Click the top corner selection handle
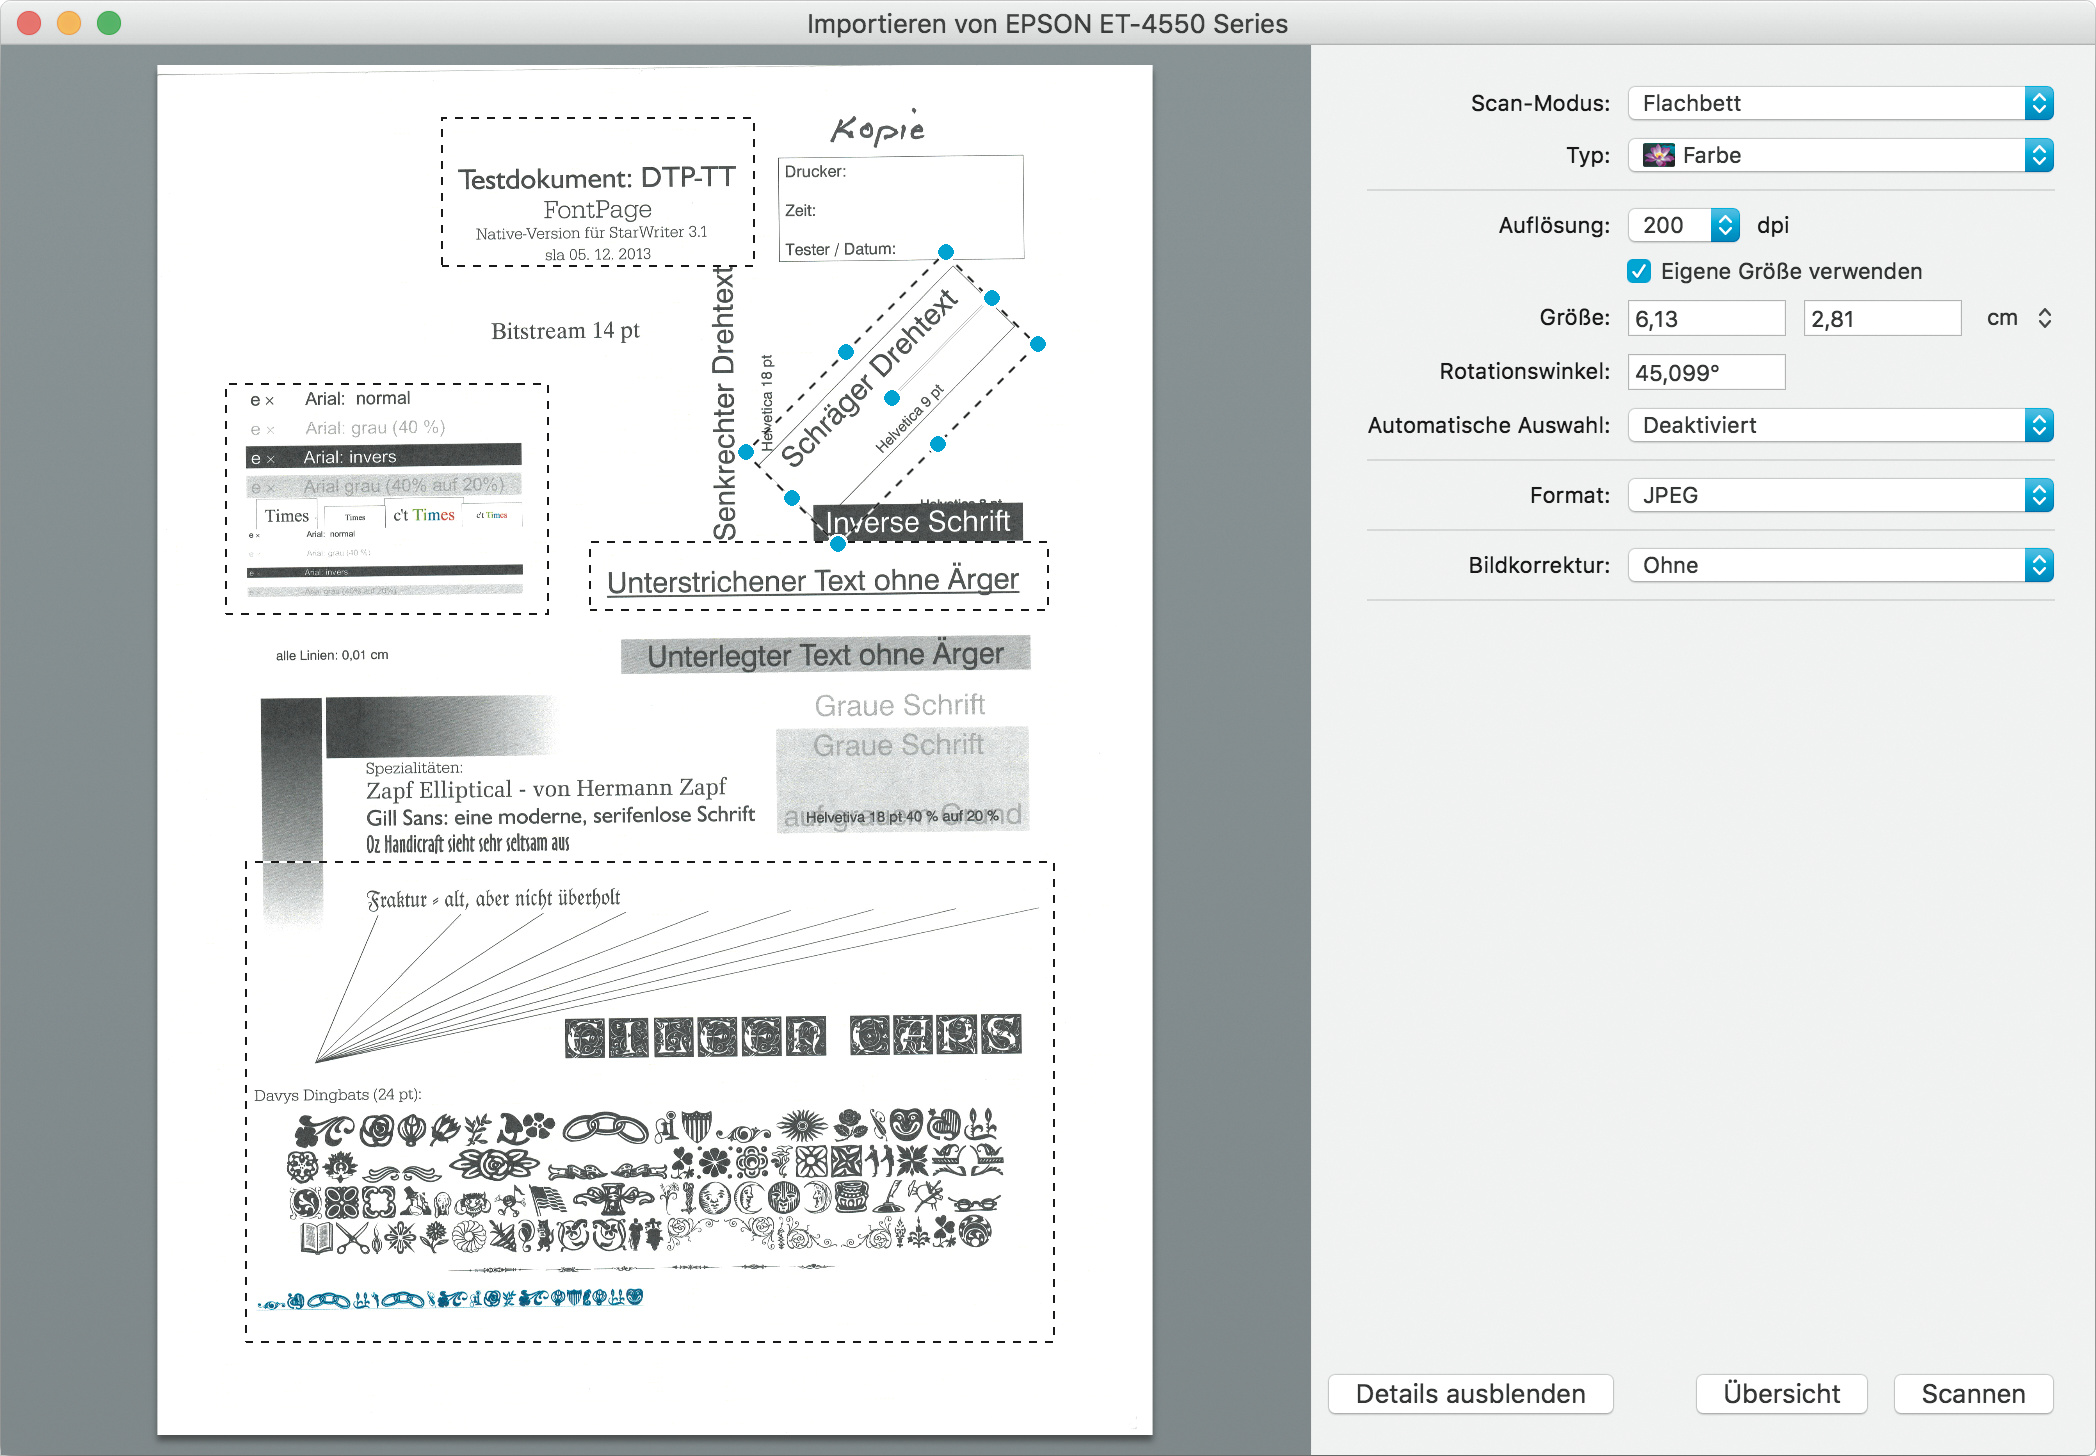The height and width of the screenshot is (1456, 2096). [x=945, y=252]
